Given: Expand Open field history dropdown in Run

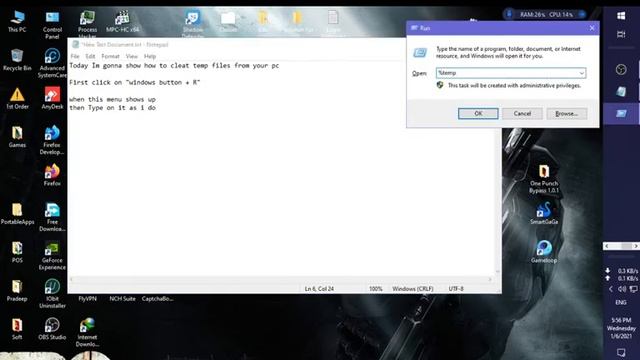Looking at the screenshot, I should (x=581, y=73).
